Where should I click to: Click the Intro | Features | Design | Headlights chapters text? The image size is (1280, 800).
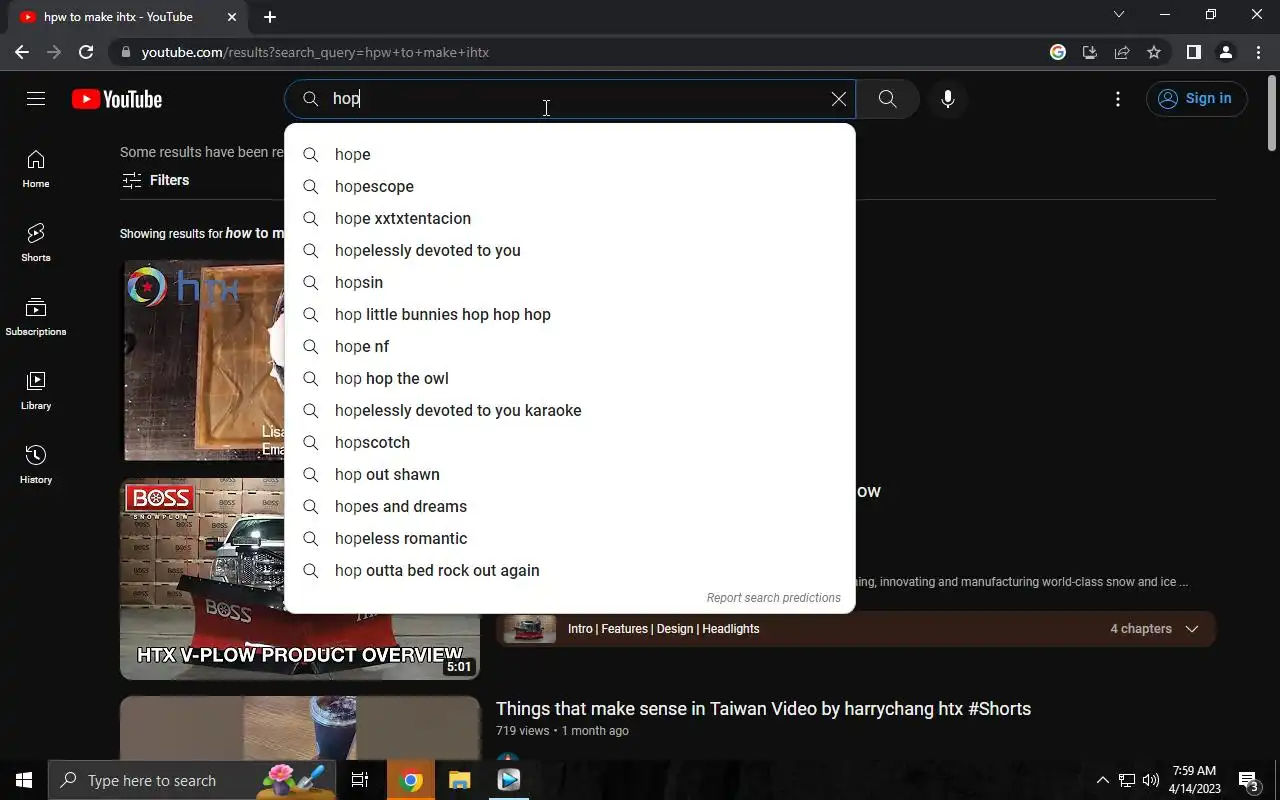pyautogui.click(x=663, y=629)
